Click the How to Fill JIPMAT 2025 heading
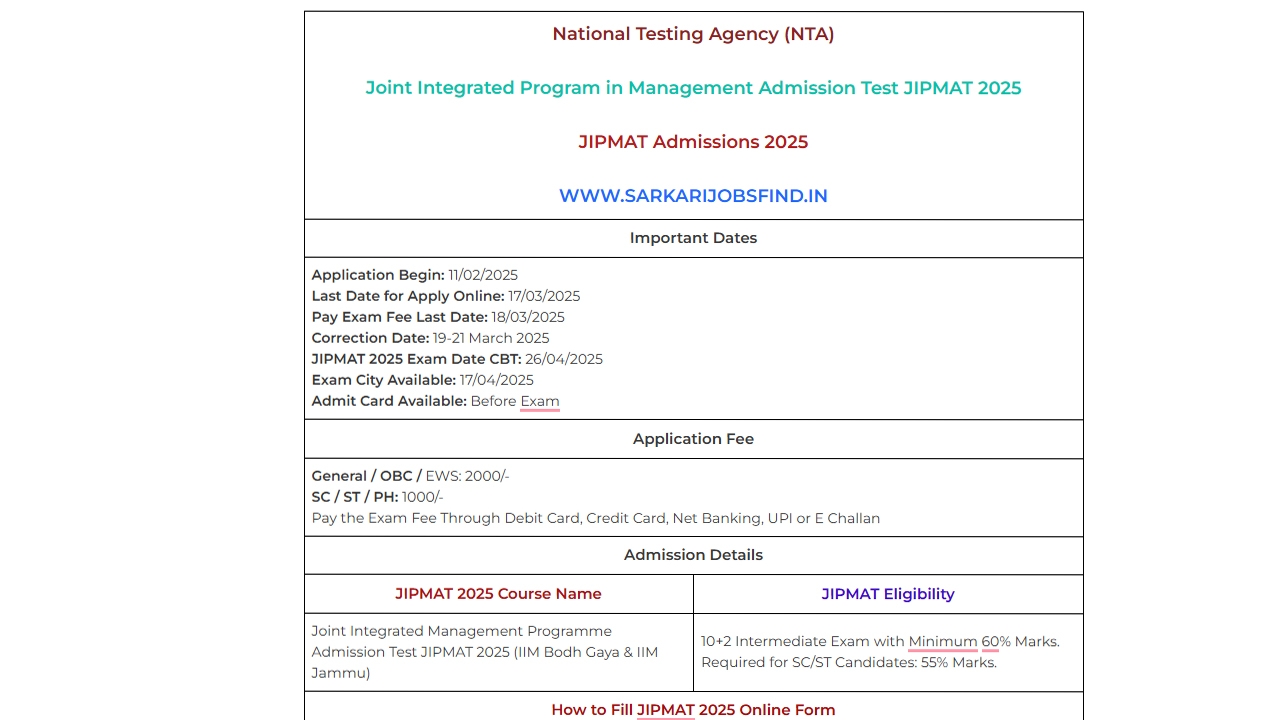This screenshot has width=1280, height=720. point(693,710)
